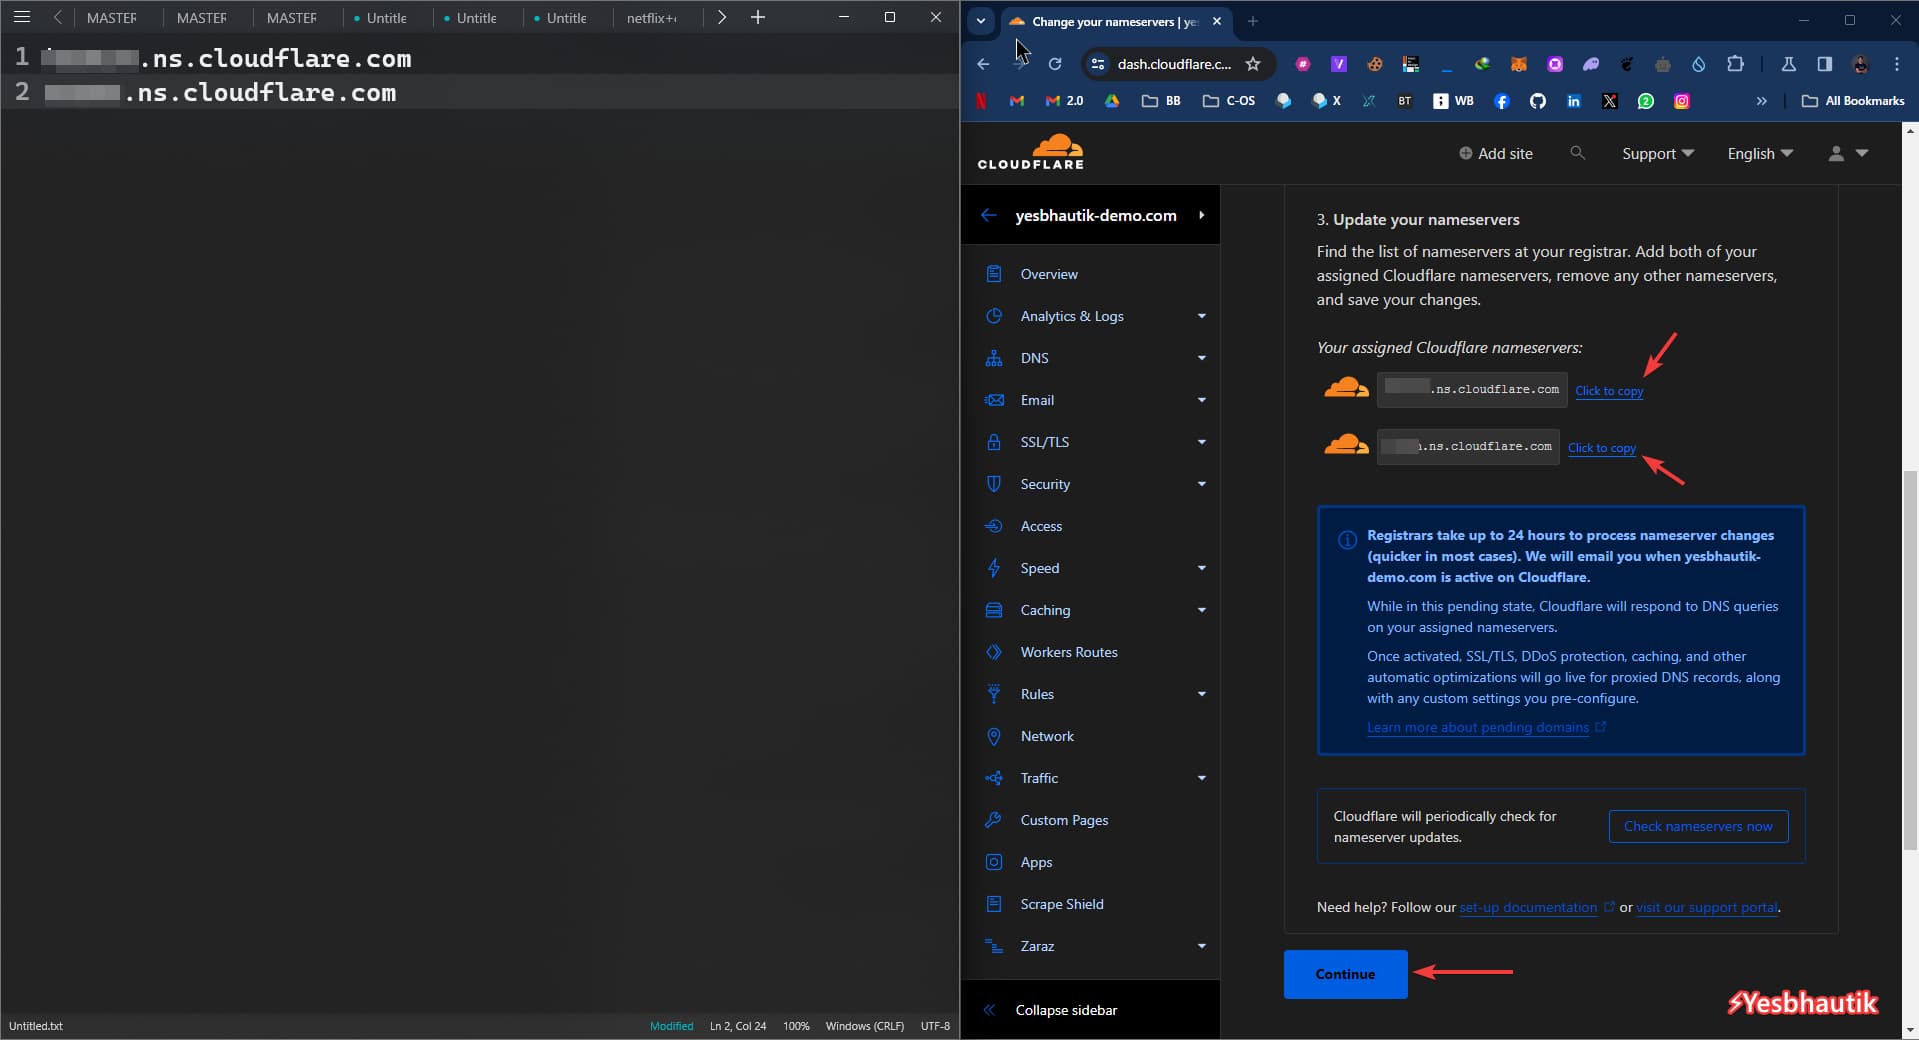Click the Zaraz sidebar icon

[x=993, y=946]
